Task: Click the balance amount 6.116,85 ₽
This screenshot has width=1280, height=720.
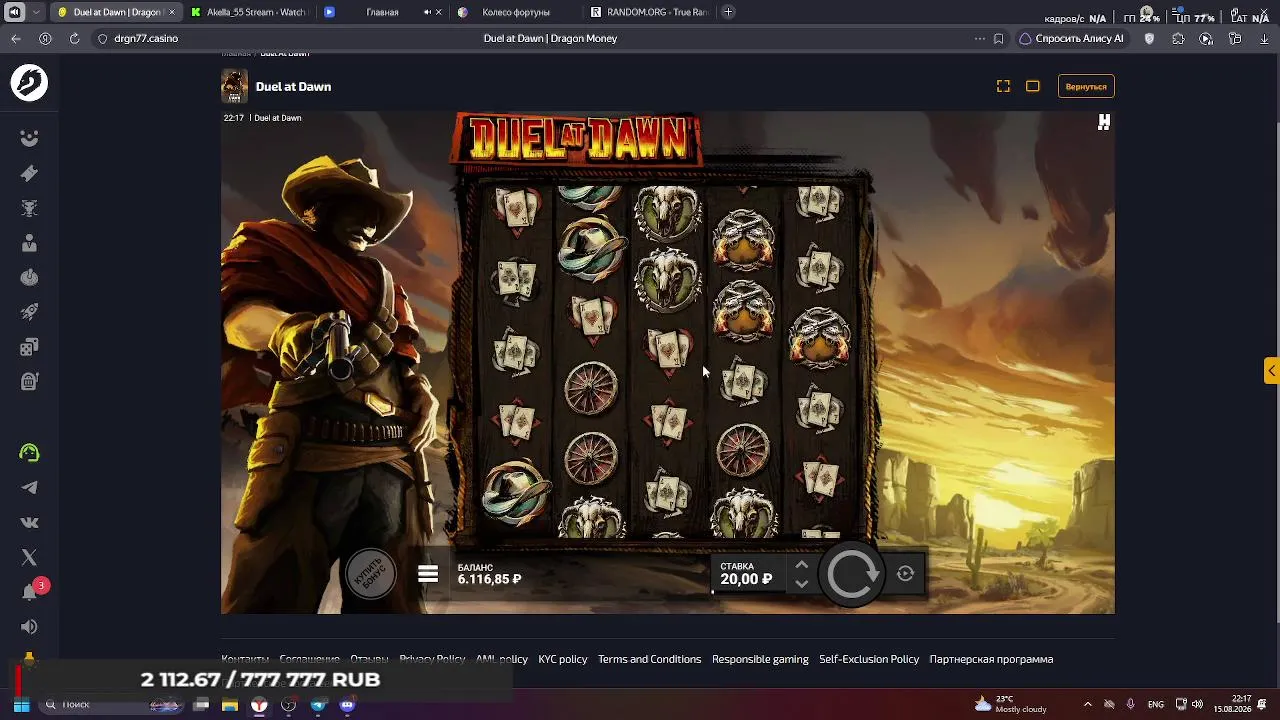Action: pyautogui.click(x=490, y=579)
